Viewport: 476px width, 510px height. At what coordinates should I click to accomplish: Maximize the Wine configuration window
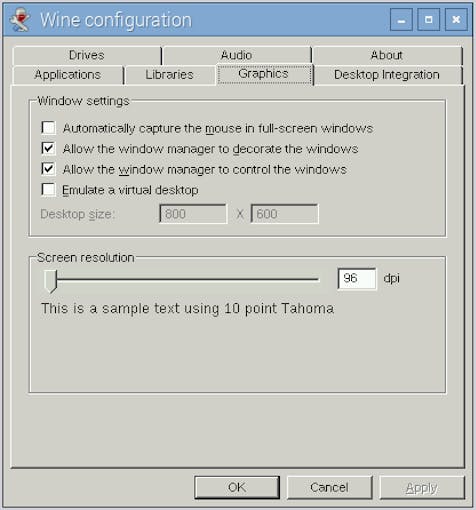[428, 20]
